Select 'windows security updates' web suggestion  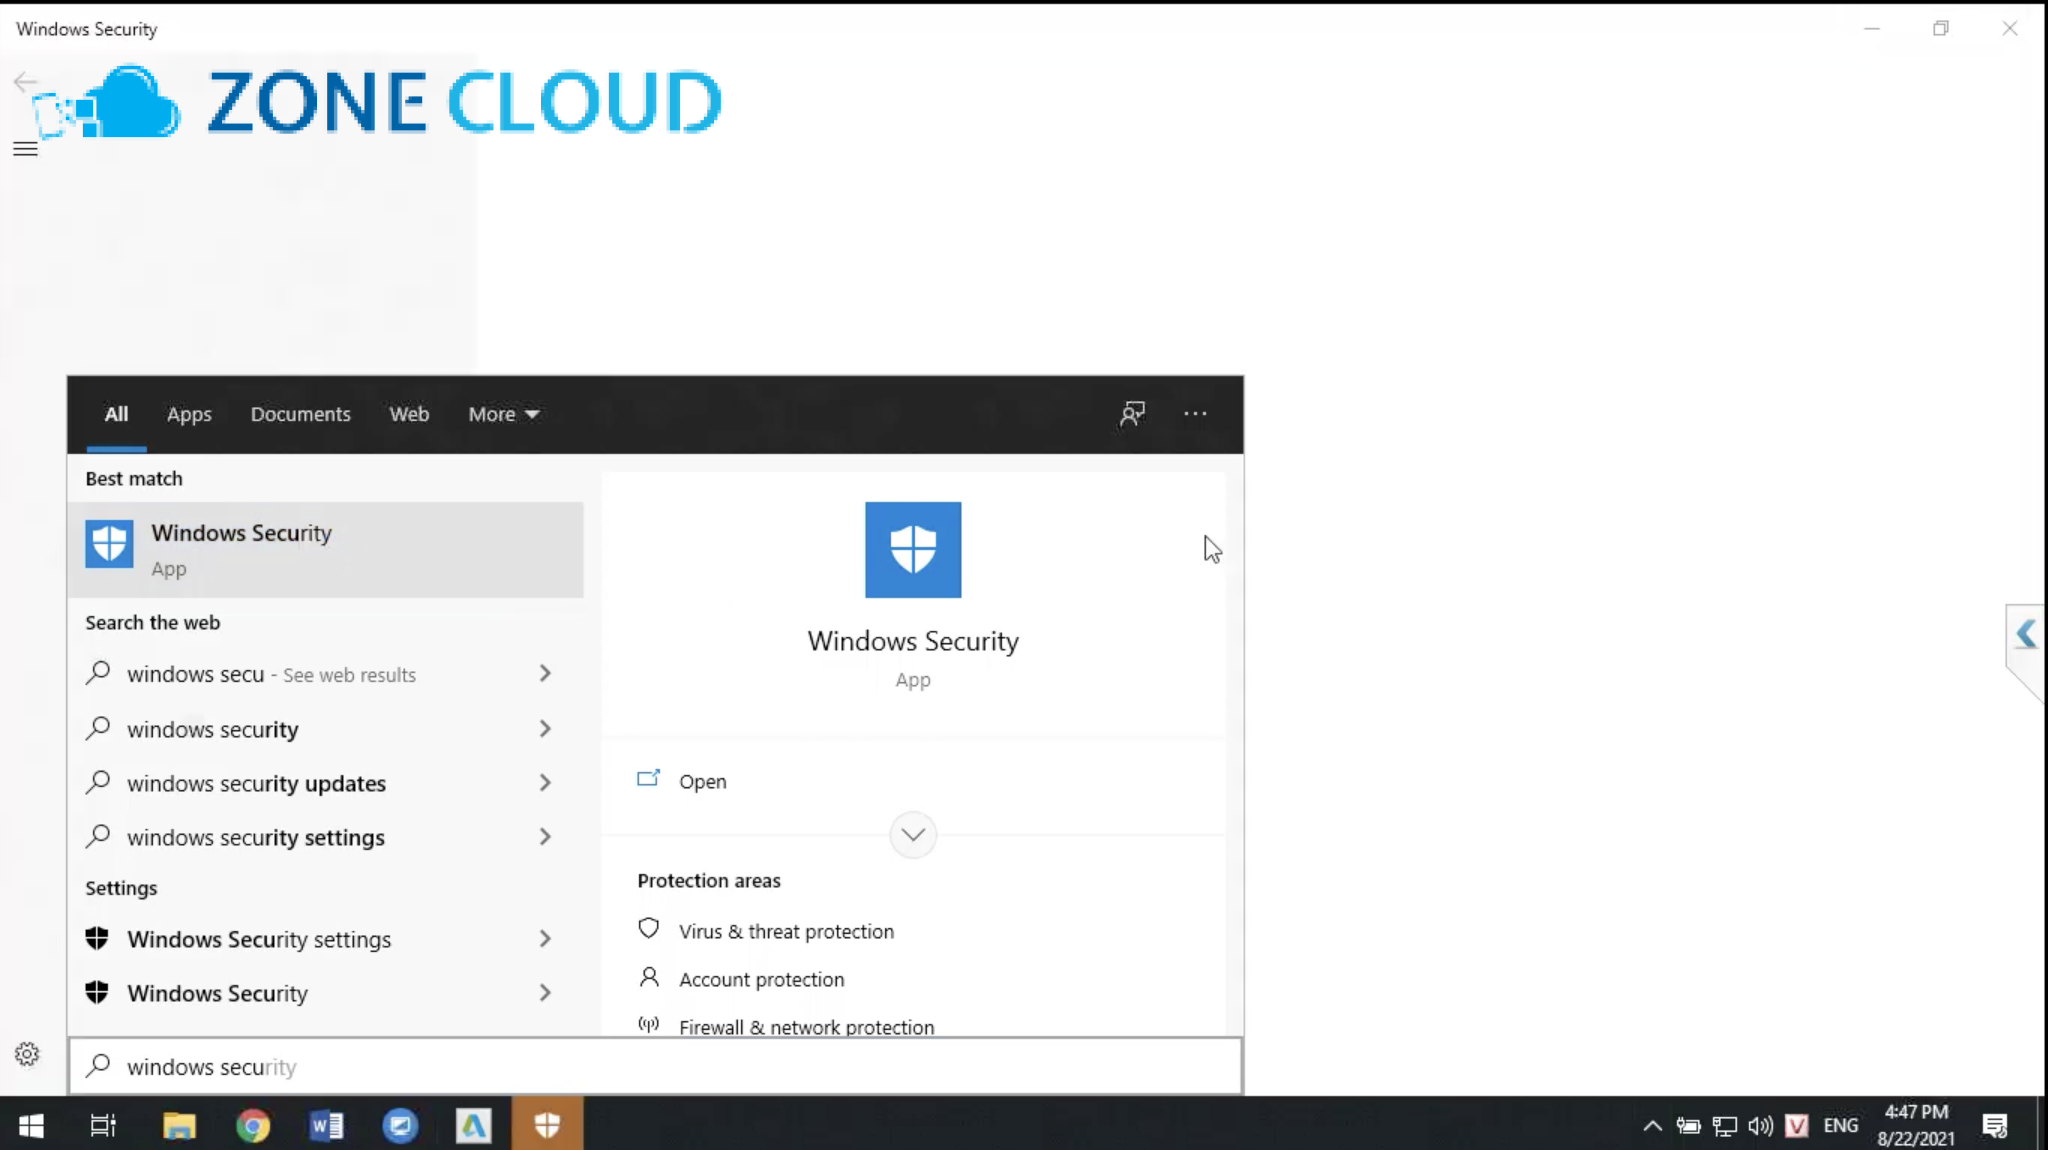click(256, 783)
